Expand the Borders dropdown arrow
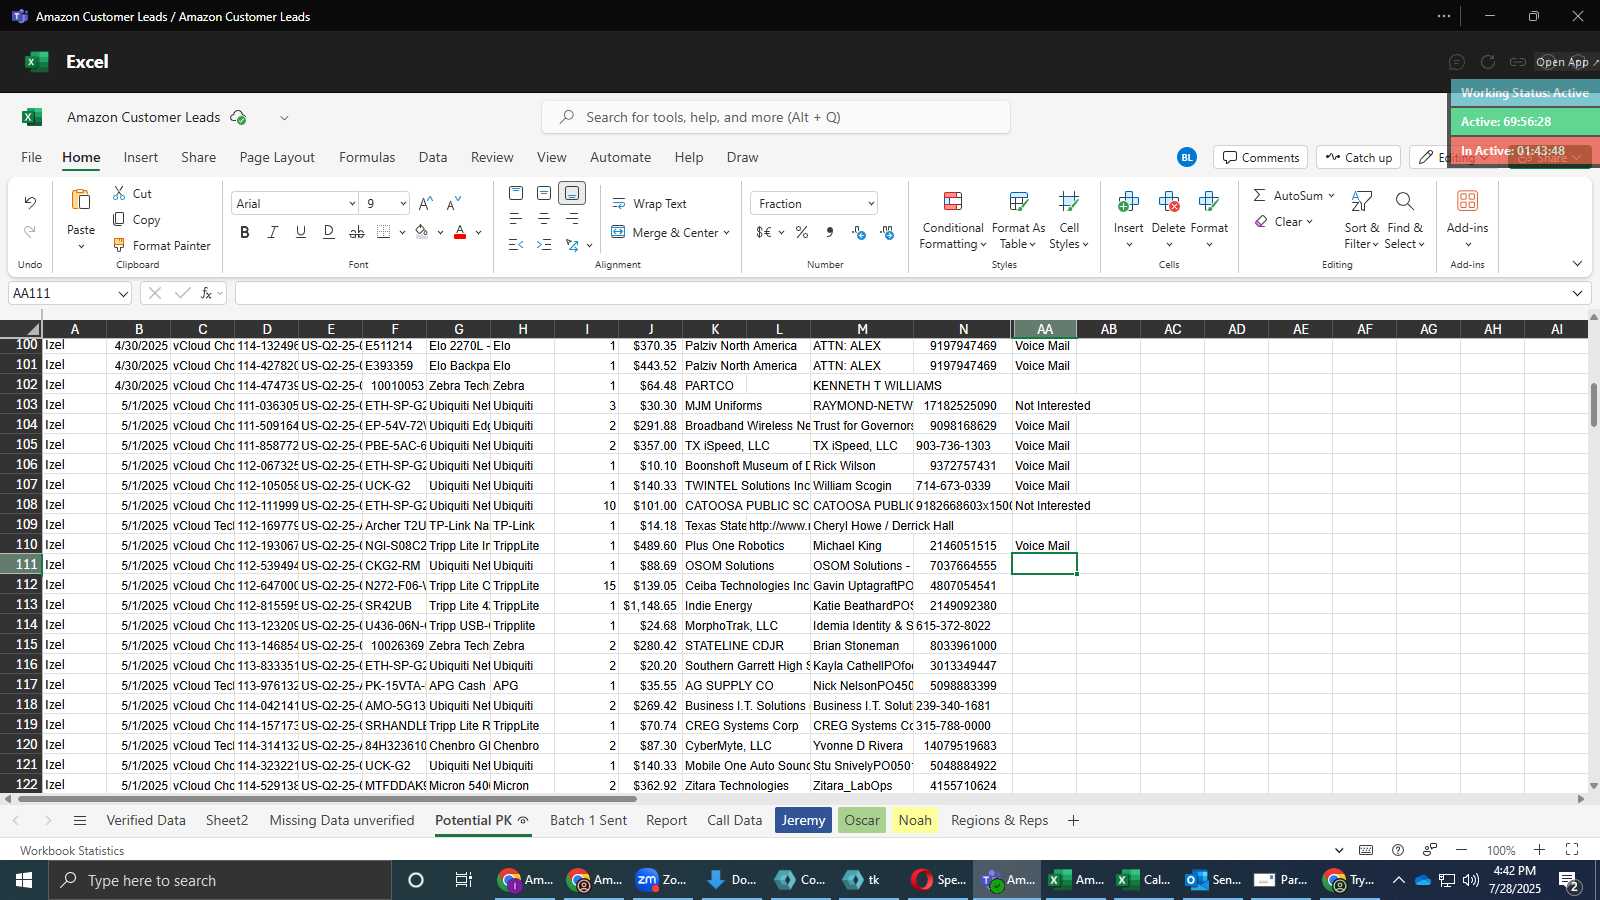Screen dimensions: 1600x900 click(x=402, y=233)
